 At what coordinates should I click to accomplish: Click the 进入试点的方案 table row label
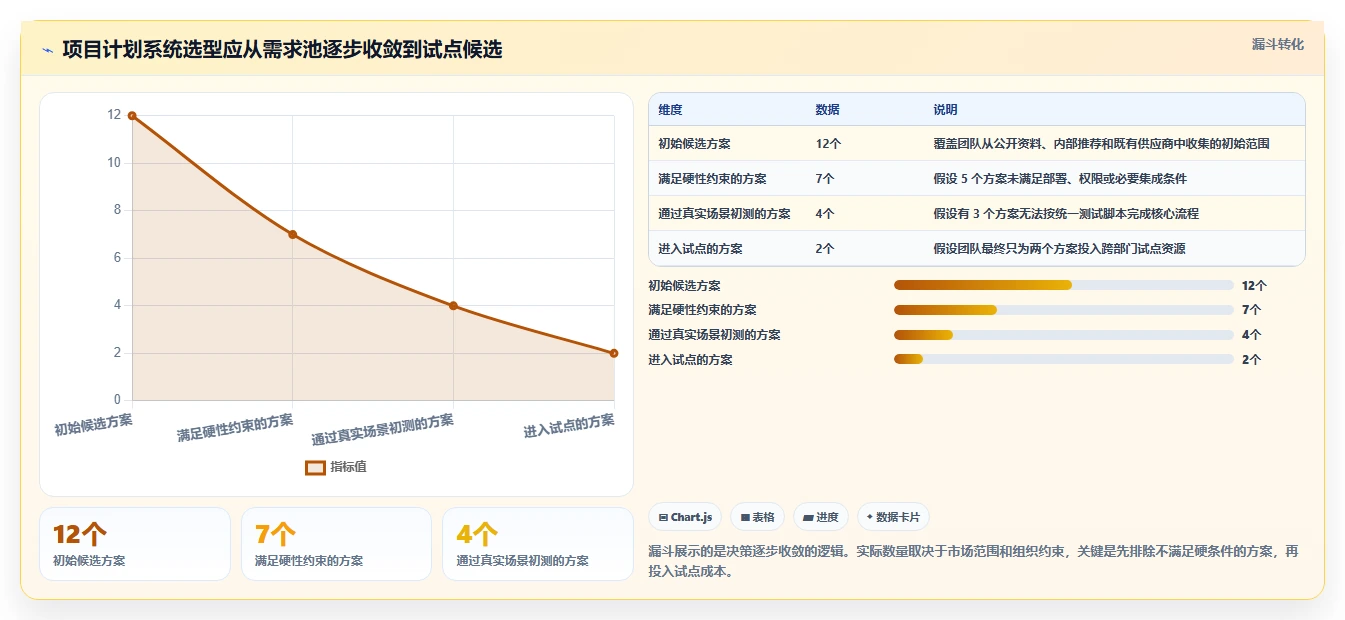point(700,249)
